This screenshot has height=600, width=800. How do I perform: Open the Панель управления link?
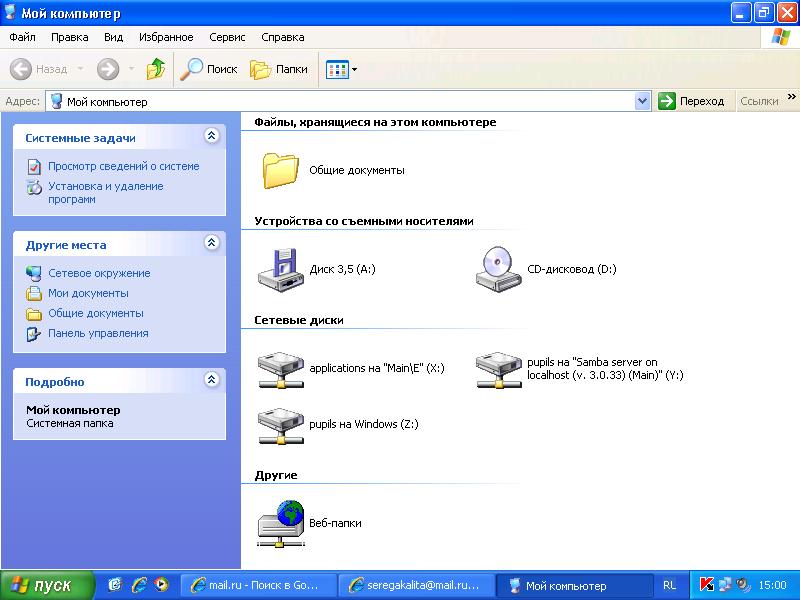click(x=98, y=333)
